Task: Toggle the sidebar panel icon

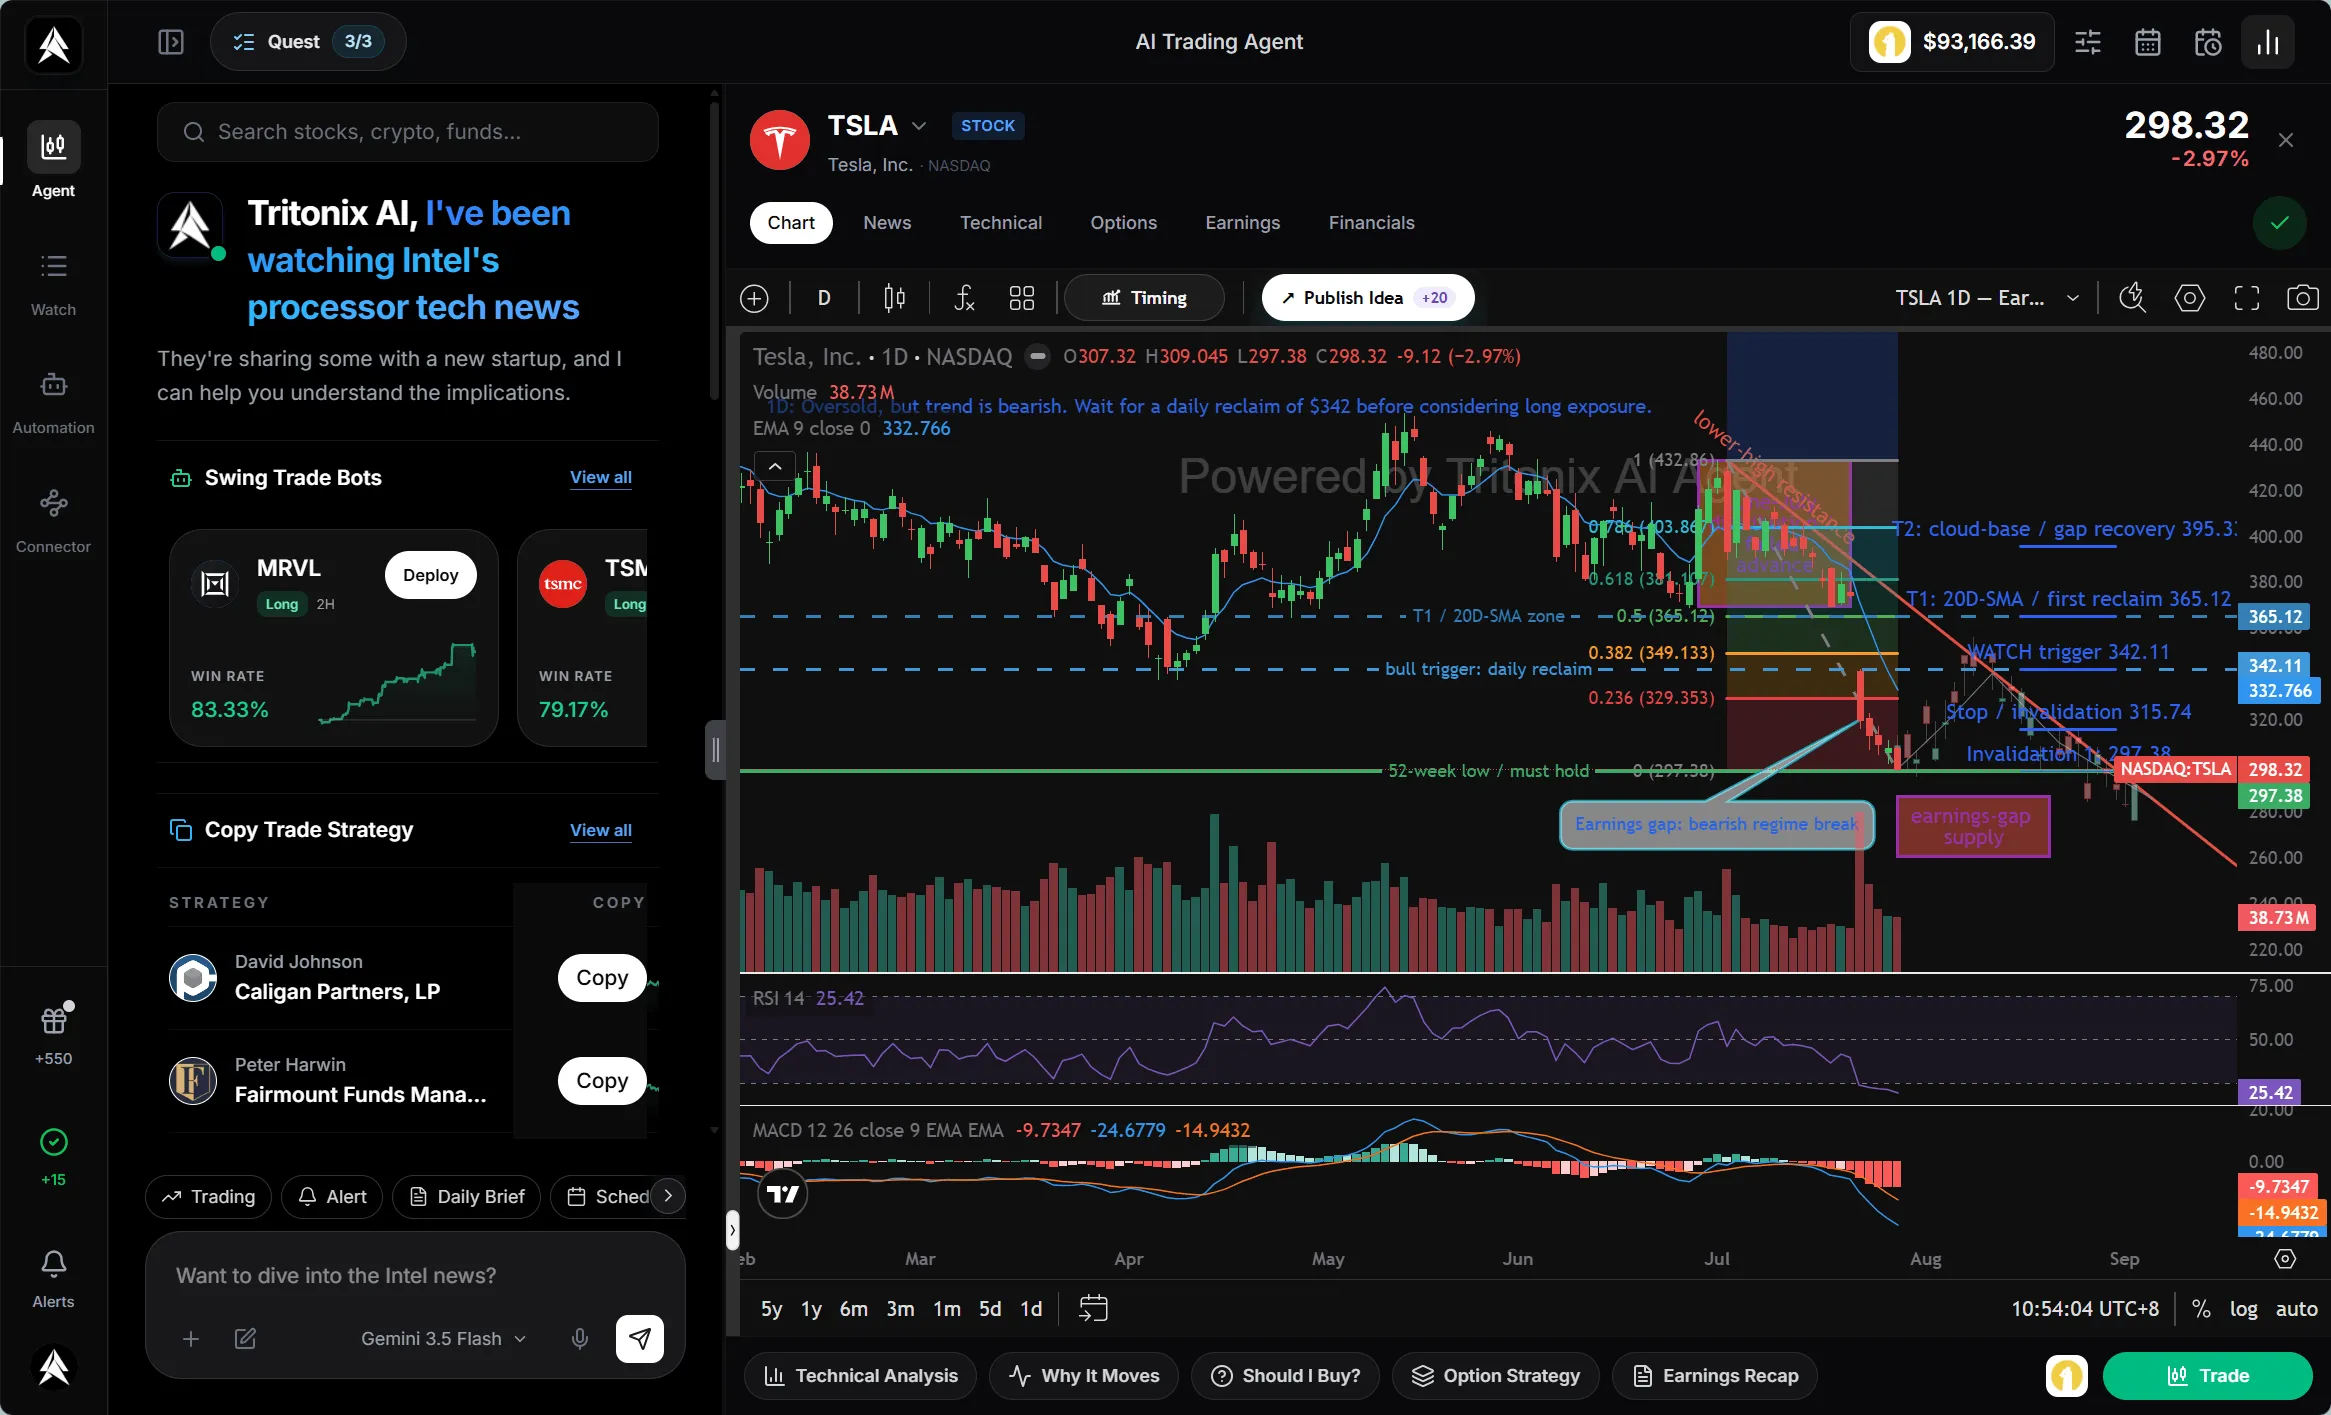Action: point(171,42)
